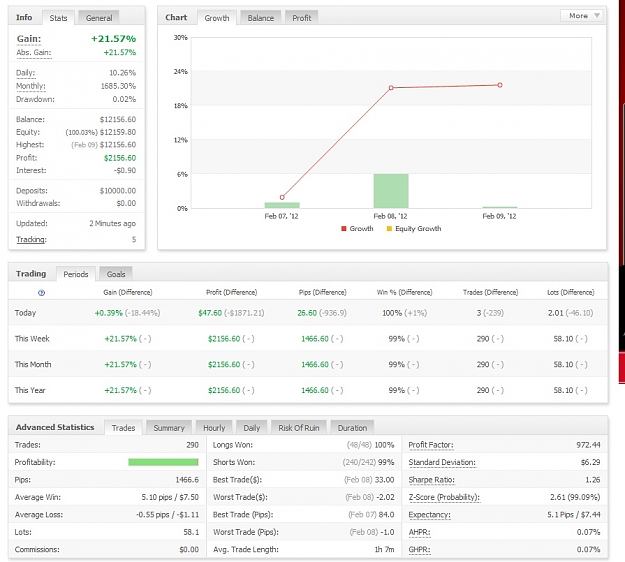625x562 pixels.
Task: Click the Tracking link
Action: pyautogui.click(x=31, y=239)
